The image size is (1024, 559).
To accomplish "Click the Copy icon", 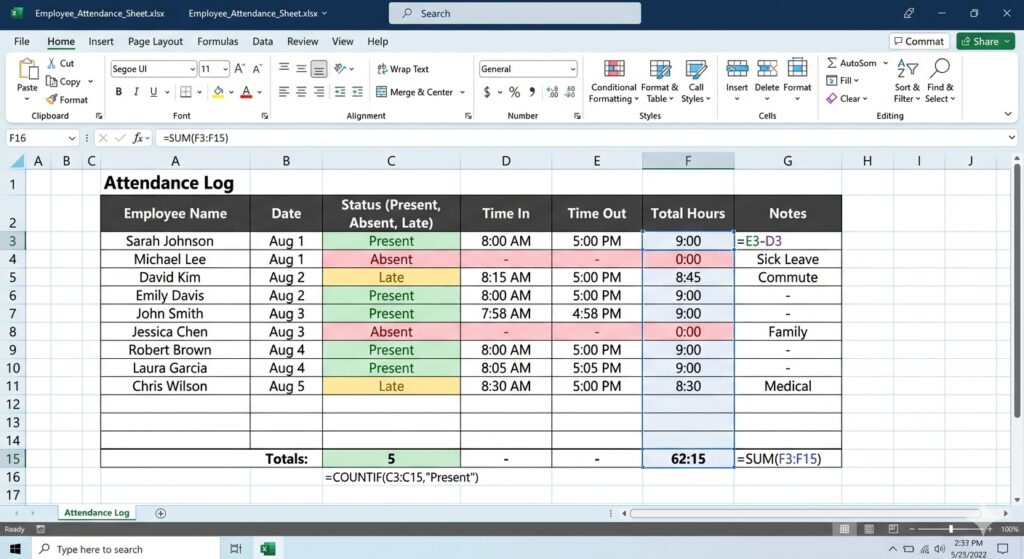I will tap(52, 82).
